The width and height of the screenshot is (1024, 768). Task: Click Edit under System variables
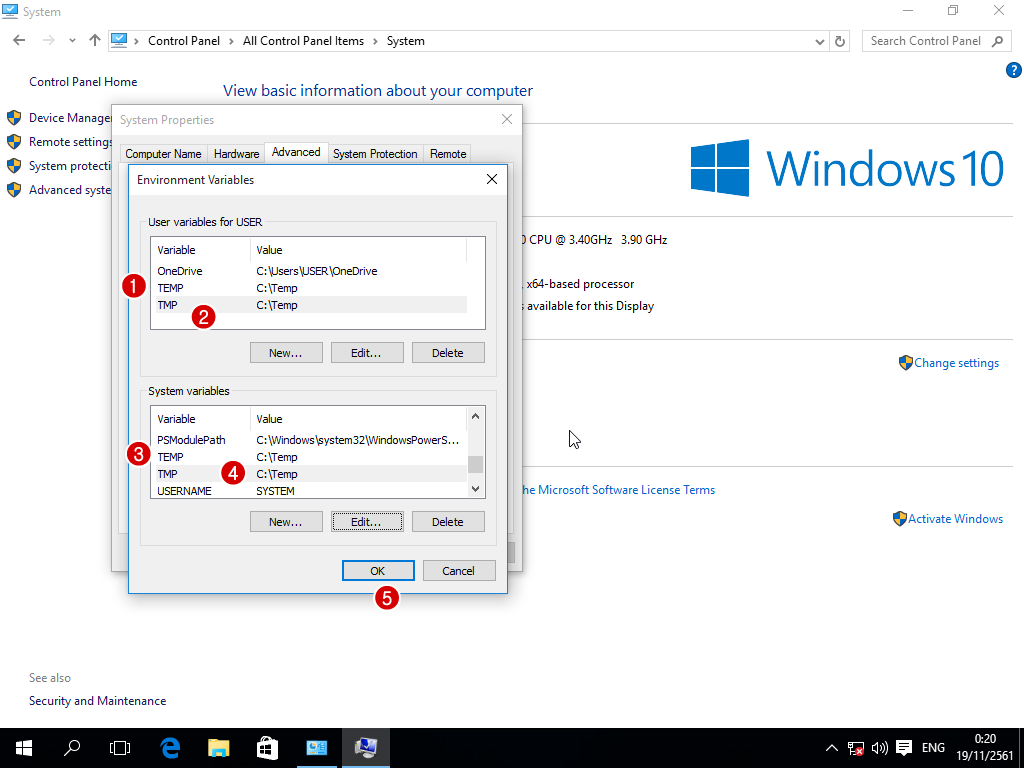pyautogui.click(x=367, y=522)
